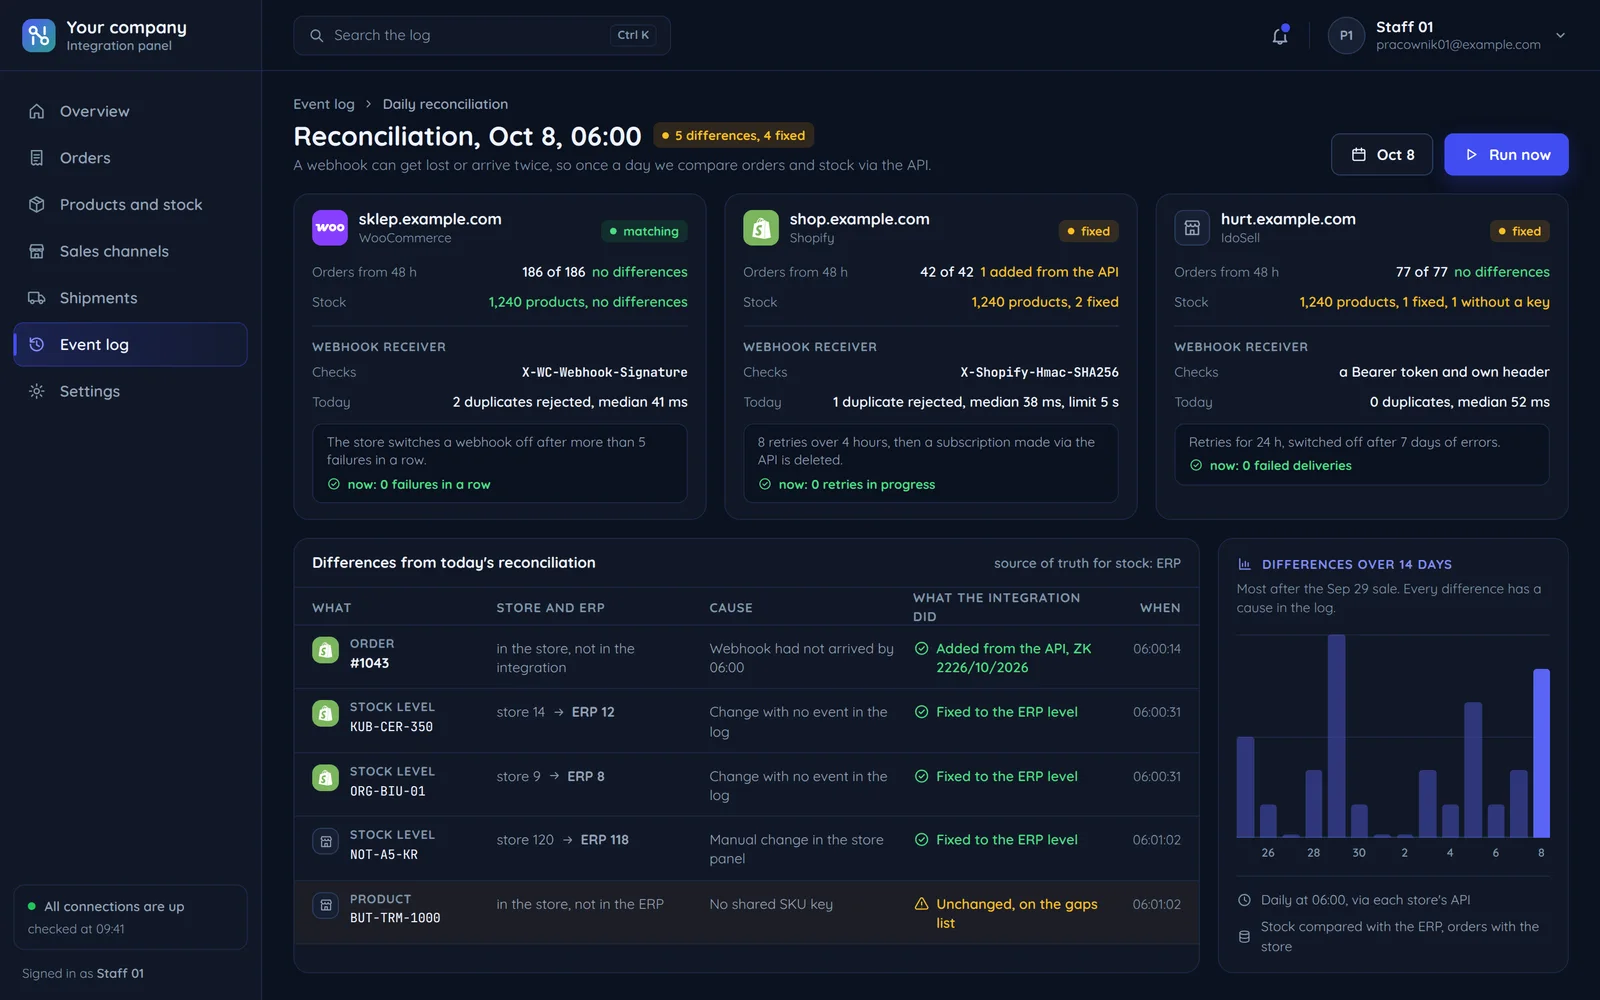Click the Shopify icon in order #1043 row

coord(325,651)
